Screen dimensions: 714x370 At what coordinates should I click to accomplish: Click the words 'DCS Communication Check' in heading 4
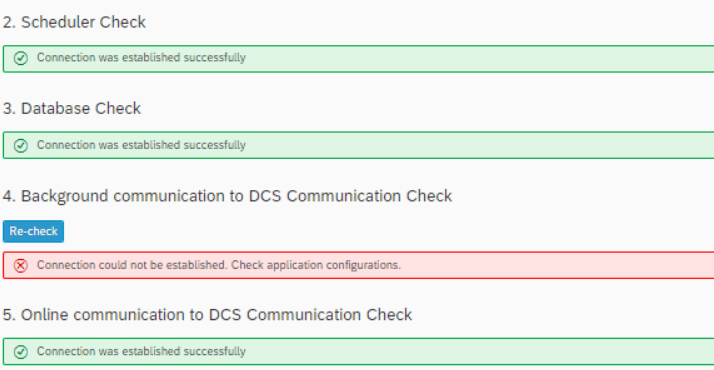[x=350, y=196]
